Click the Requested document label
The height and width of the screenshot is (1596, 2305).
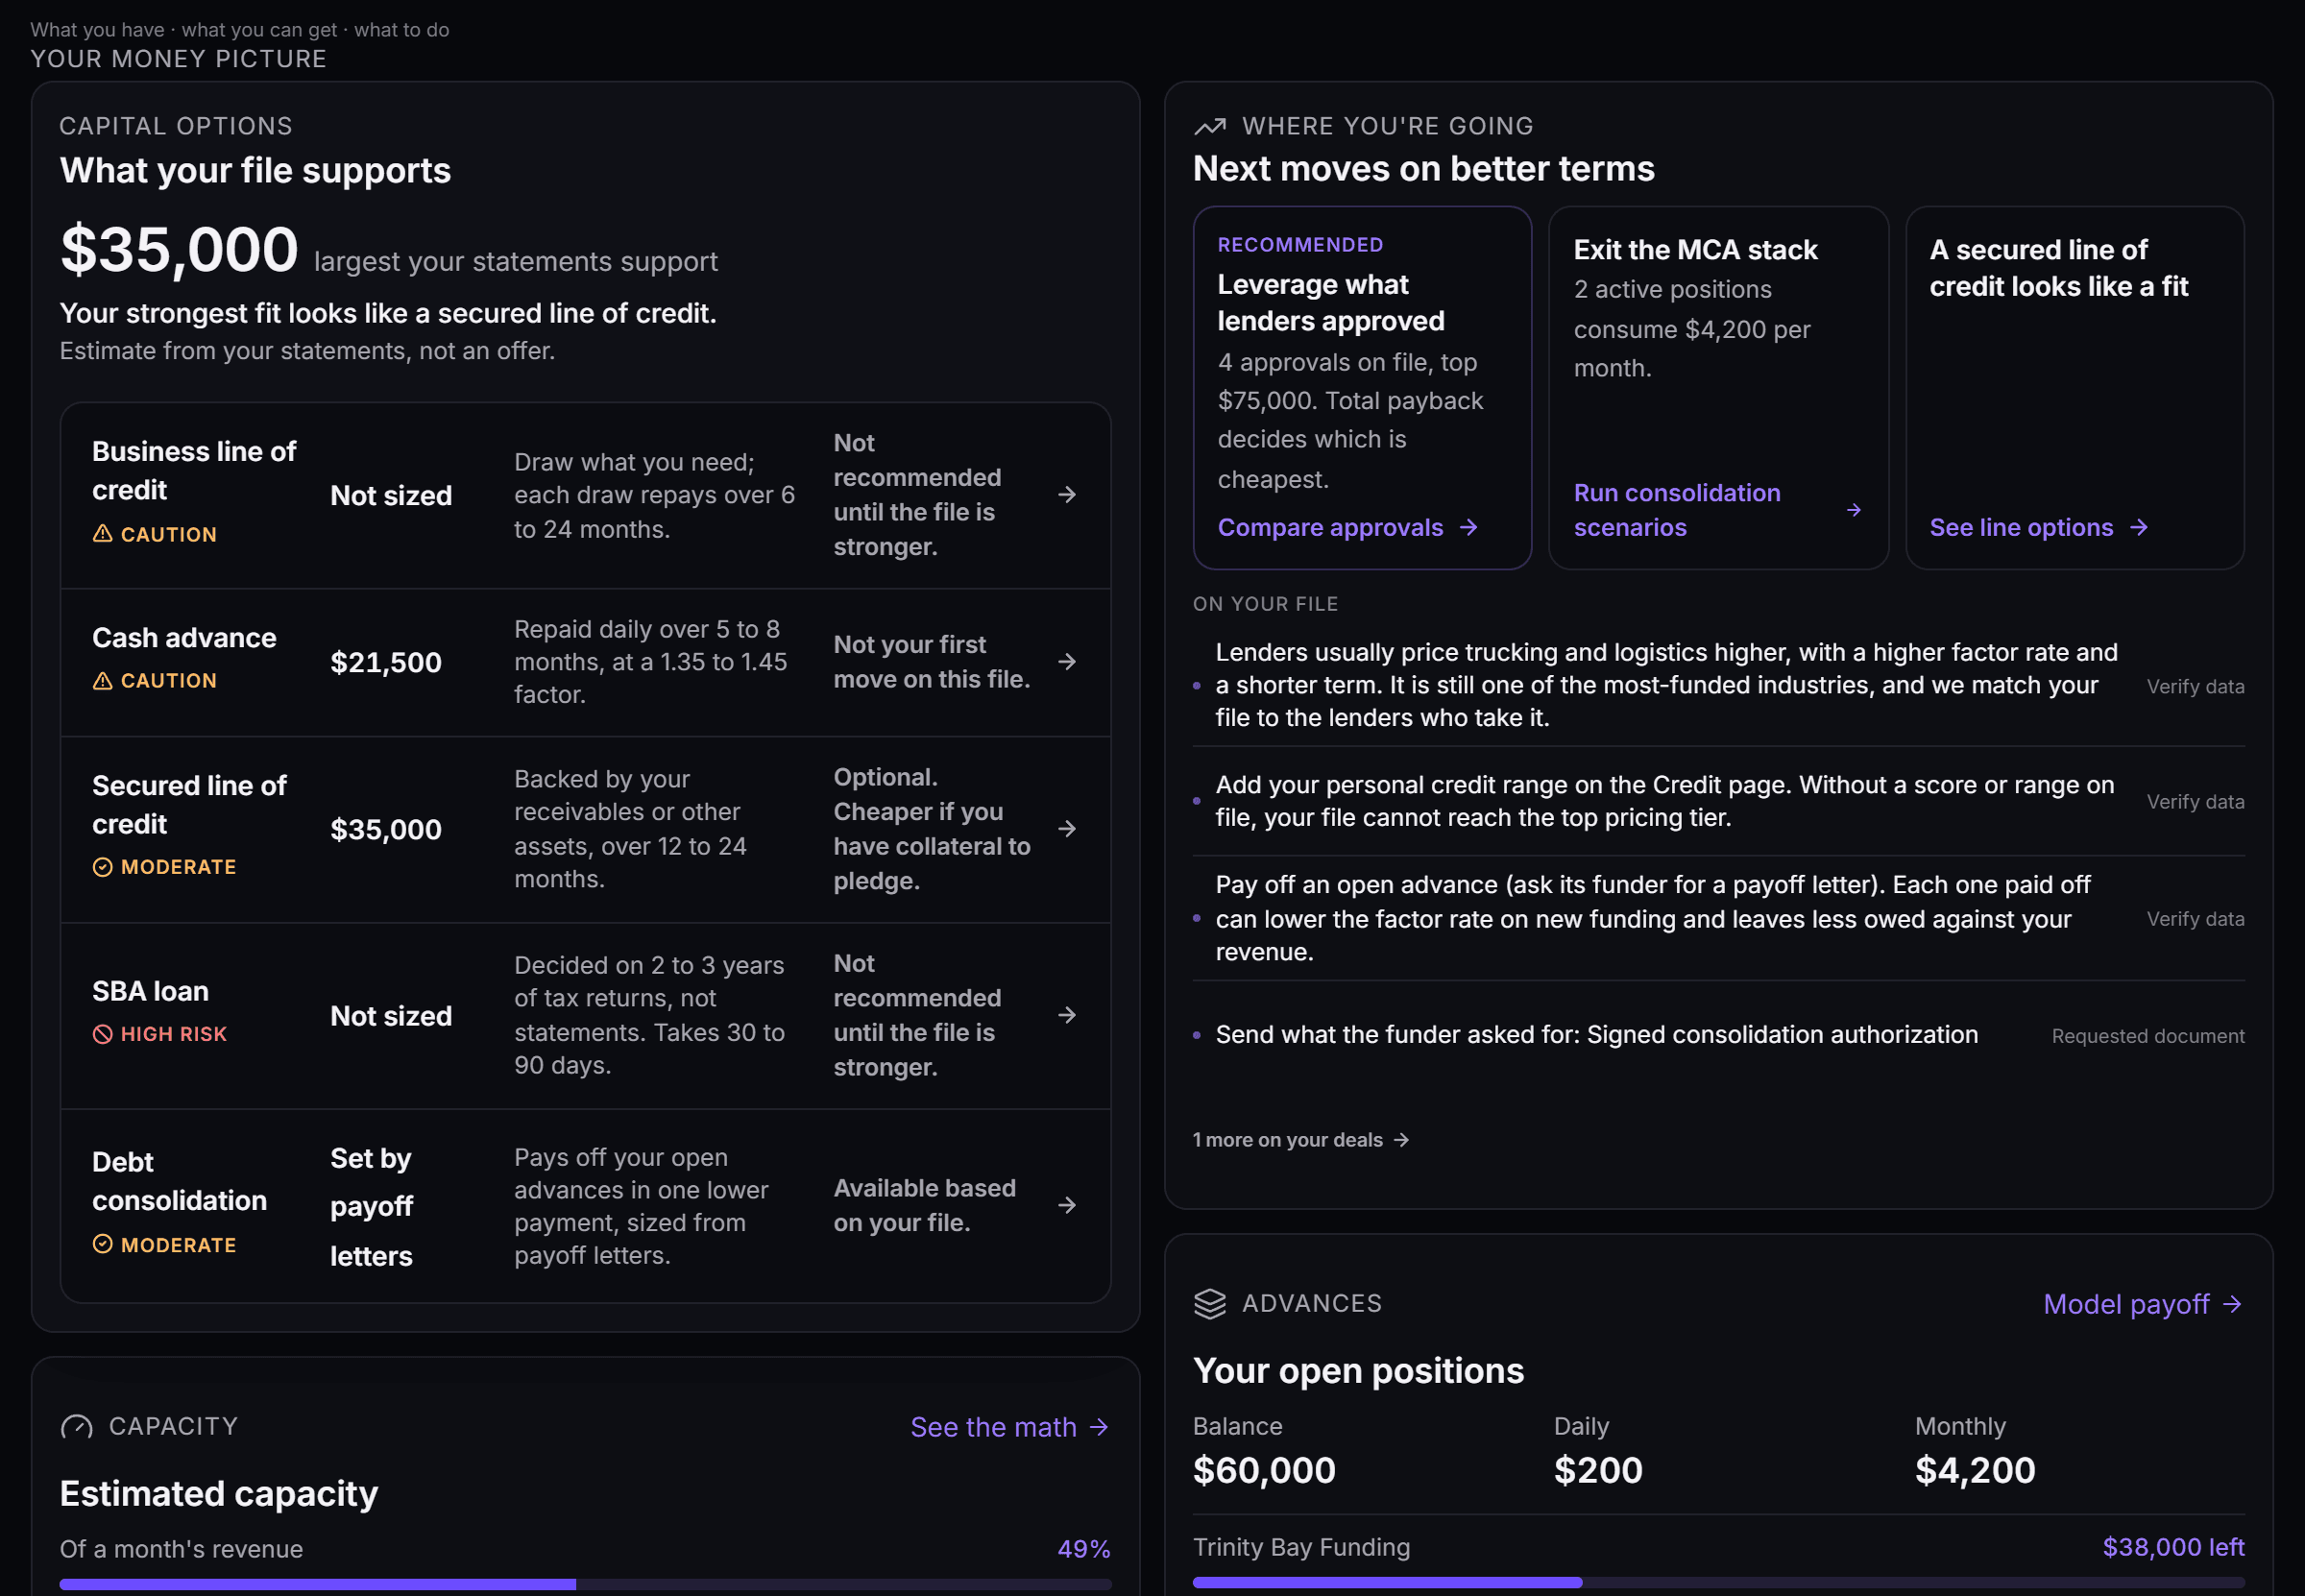click(2148, 1036)
